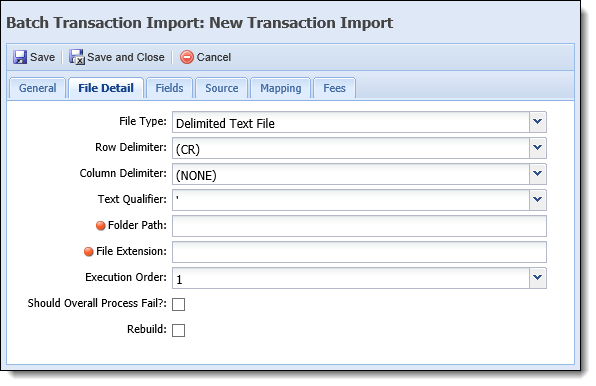
Task: Click the Save floppy disk icon
Action: (20, 57)
